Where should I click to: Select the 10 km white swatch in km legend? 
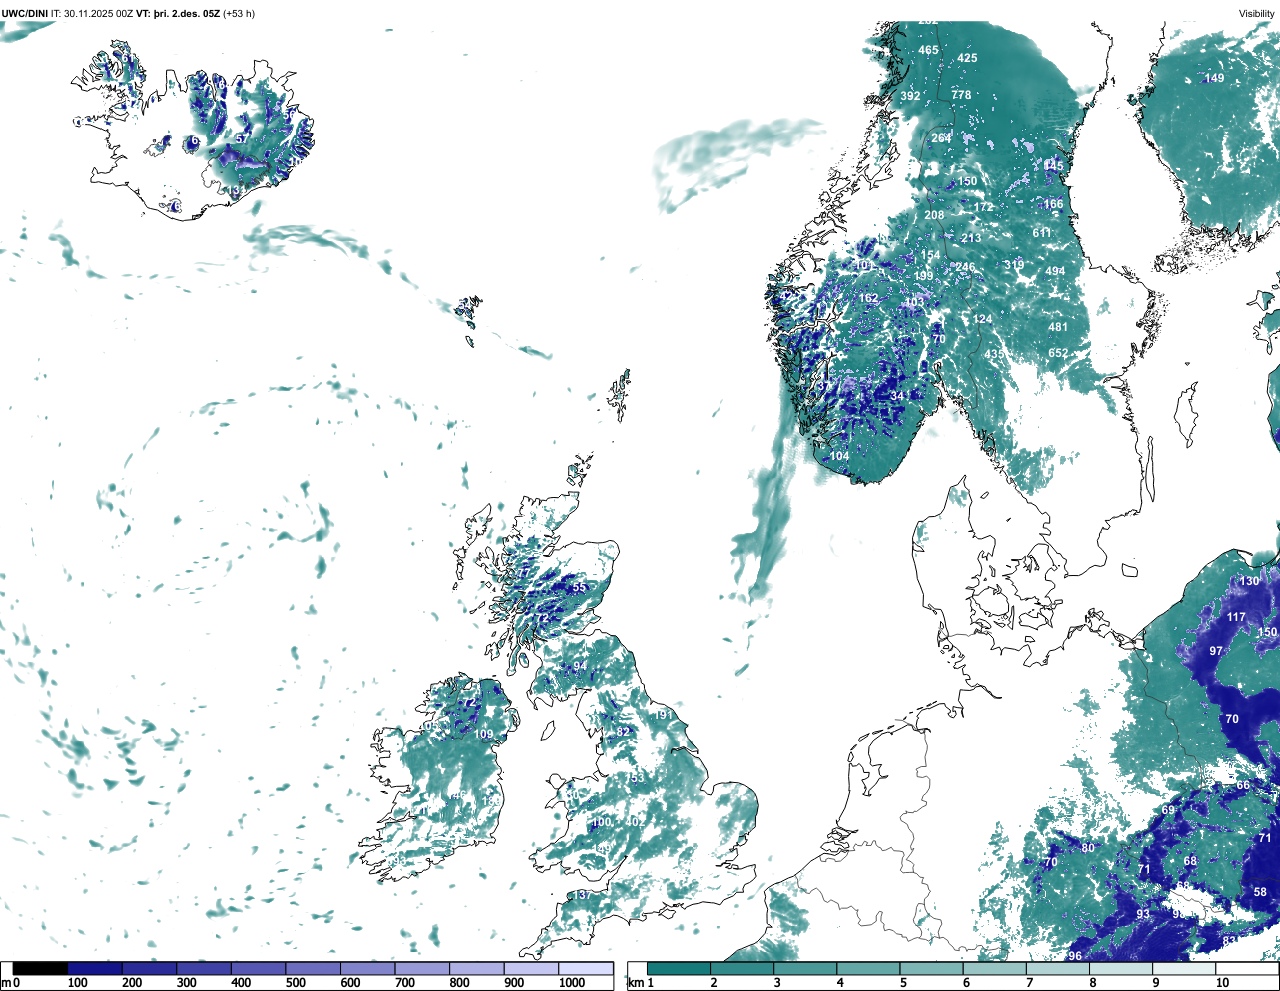pyautogui.click(x=1248, y=968)
